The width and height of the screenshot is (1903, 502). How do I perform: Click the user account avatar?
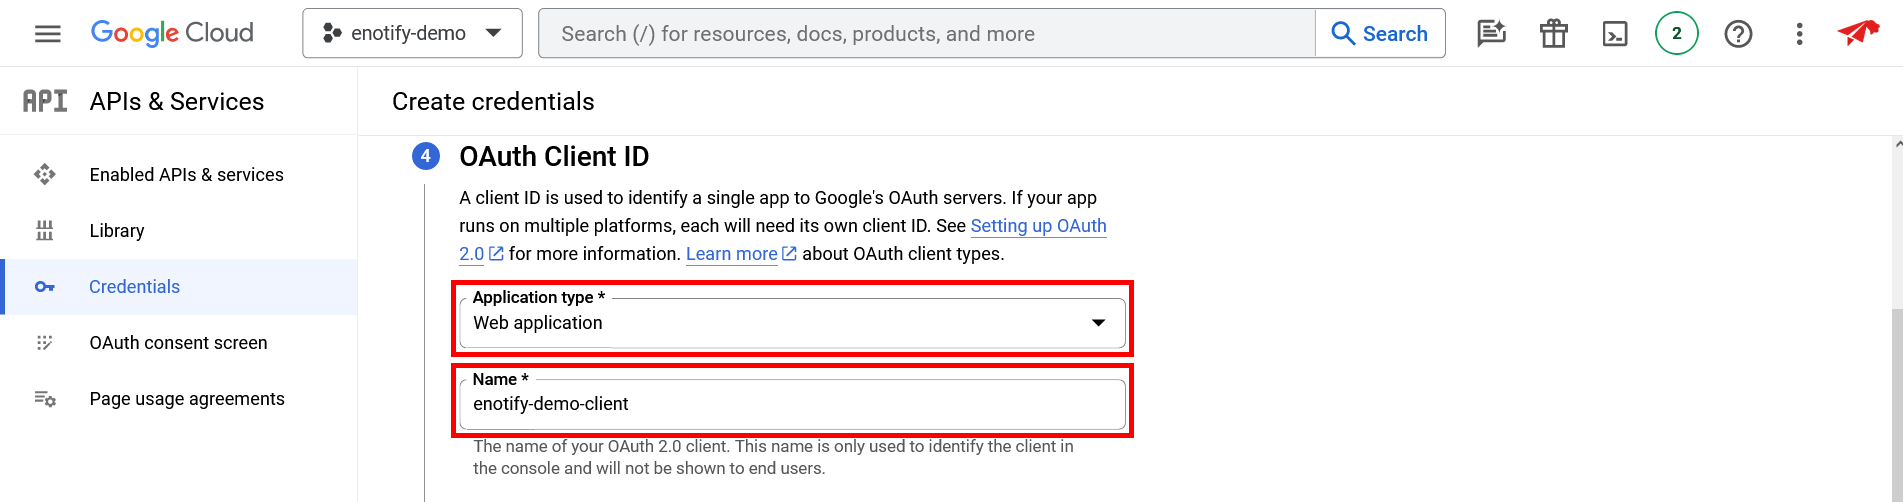pyautogui.click(x=1858, y=33)
